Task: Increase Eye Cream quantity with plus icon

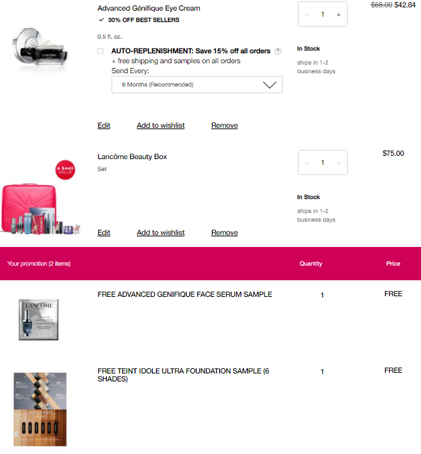Action: (x=338, y=14)
